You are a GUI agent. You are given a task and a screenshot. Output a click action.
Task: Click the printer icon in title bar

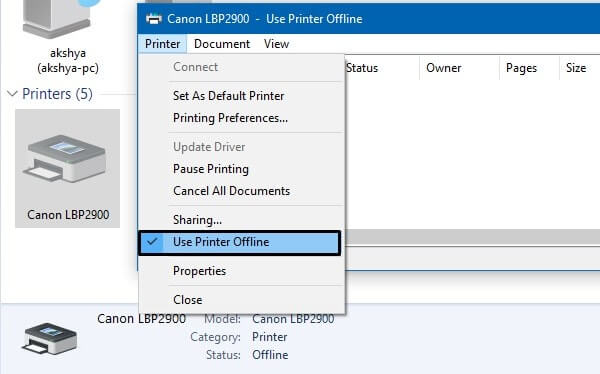pyautogui.click(x=154, y=19)
